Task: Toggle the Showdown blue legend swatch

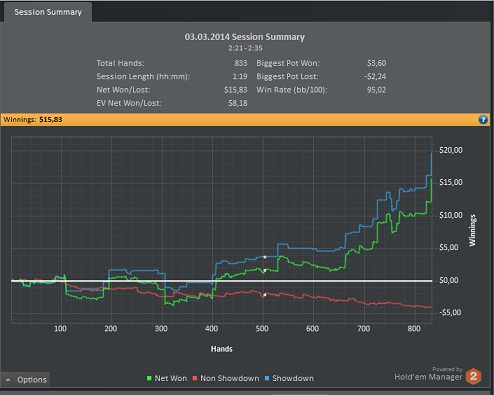Action: [267, 378]
